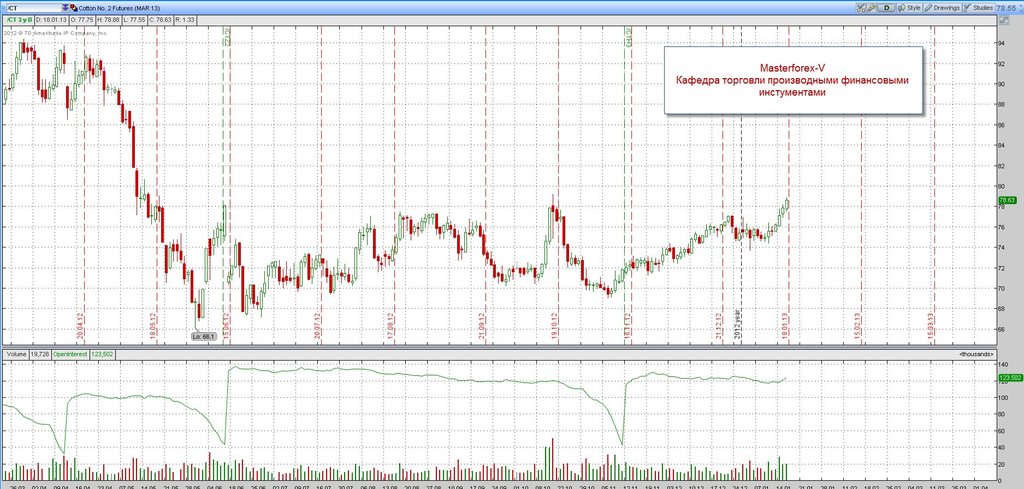Click the 19.10.12 expiration line label
The height and width of the screenshot is (489, 1024).
554,326
